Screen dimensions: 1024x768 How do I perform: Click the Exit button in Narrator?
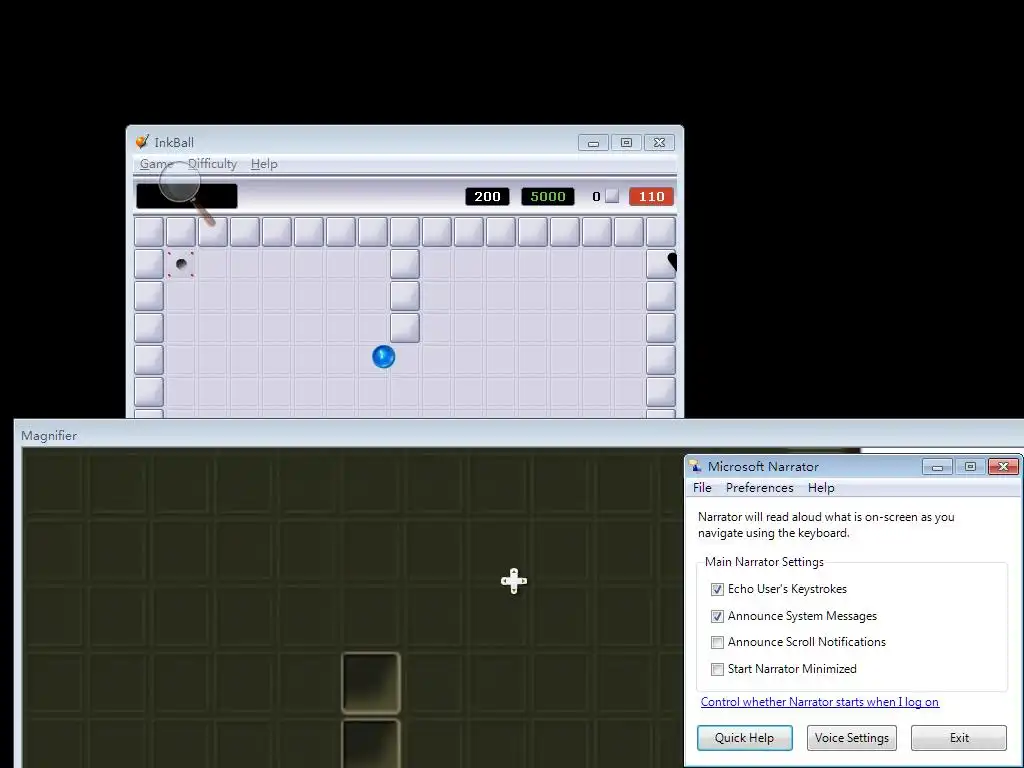[959, 738]
